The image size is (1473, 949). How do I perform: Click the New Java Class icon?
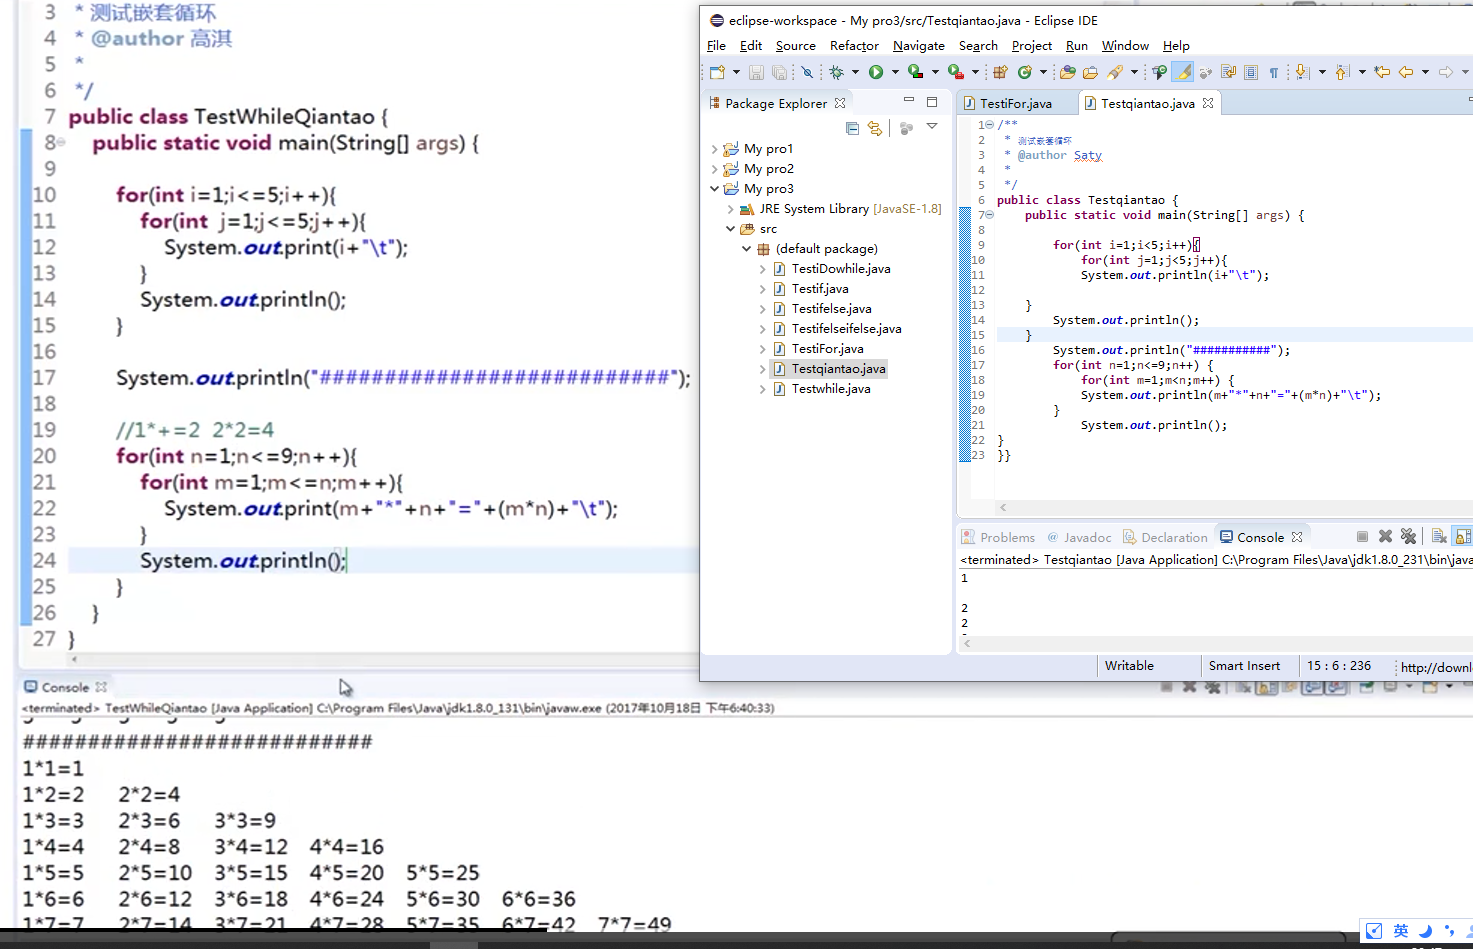point(1024,72)
